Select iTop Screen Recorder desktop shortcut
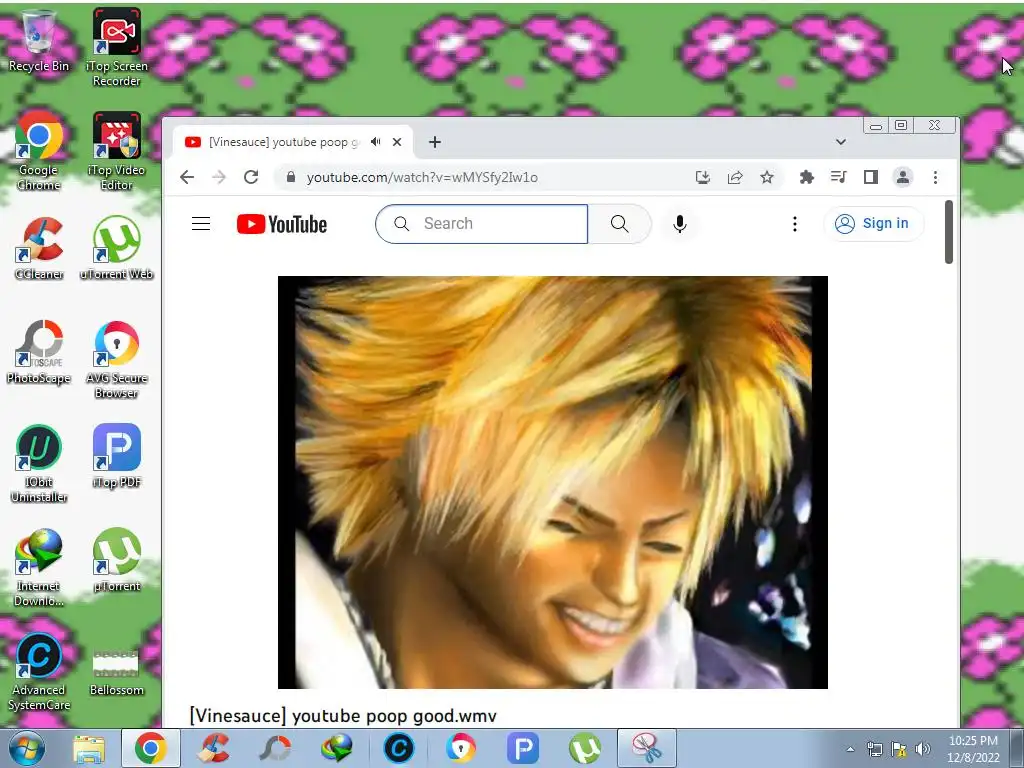1024x768 pixels. (x=116, y=46)
